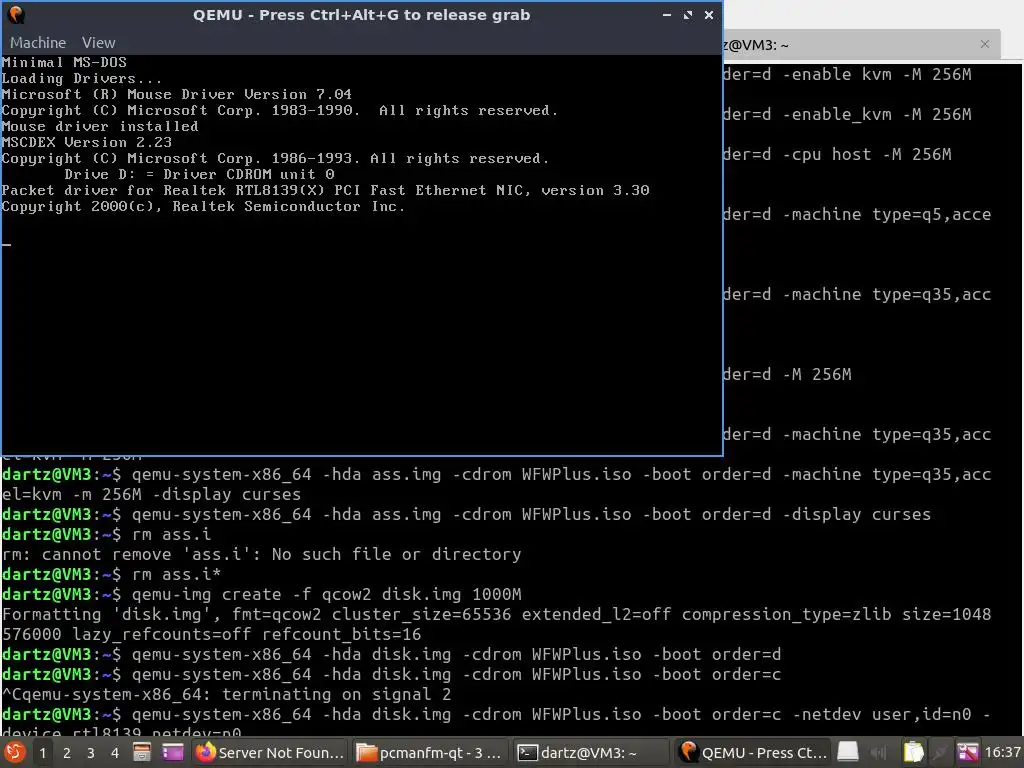The height and width of the screenshot is (768, 1024).
Task: Click the 'Packet driver for Realtek RTL8139' line
Action: pos(325,191)
